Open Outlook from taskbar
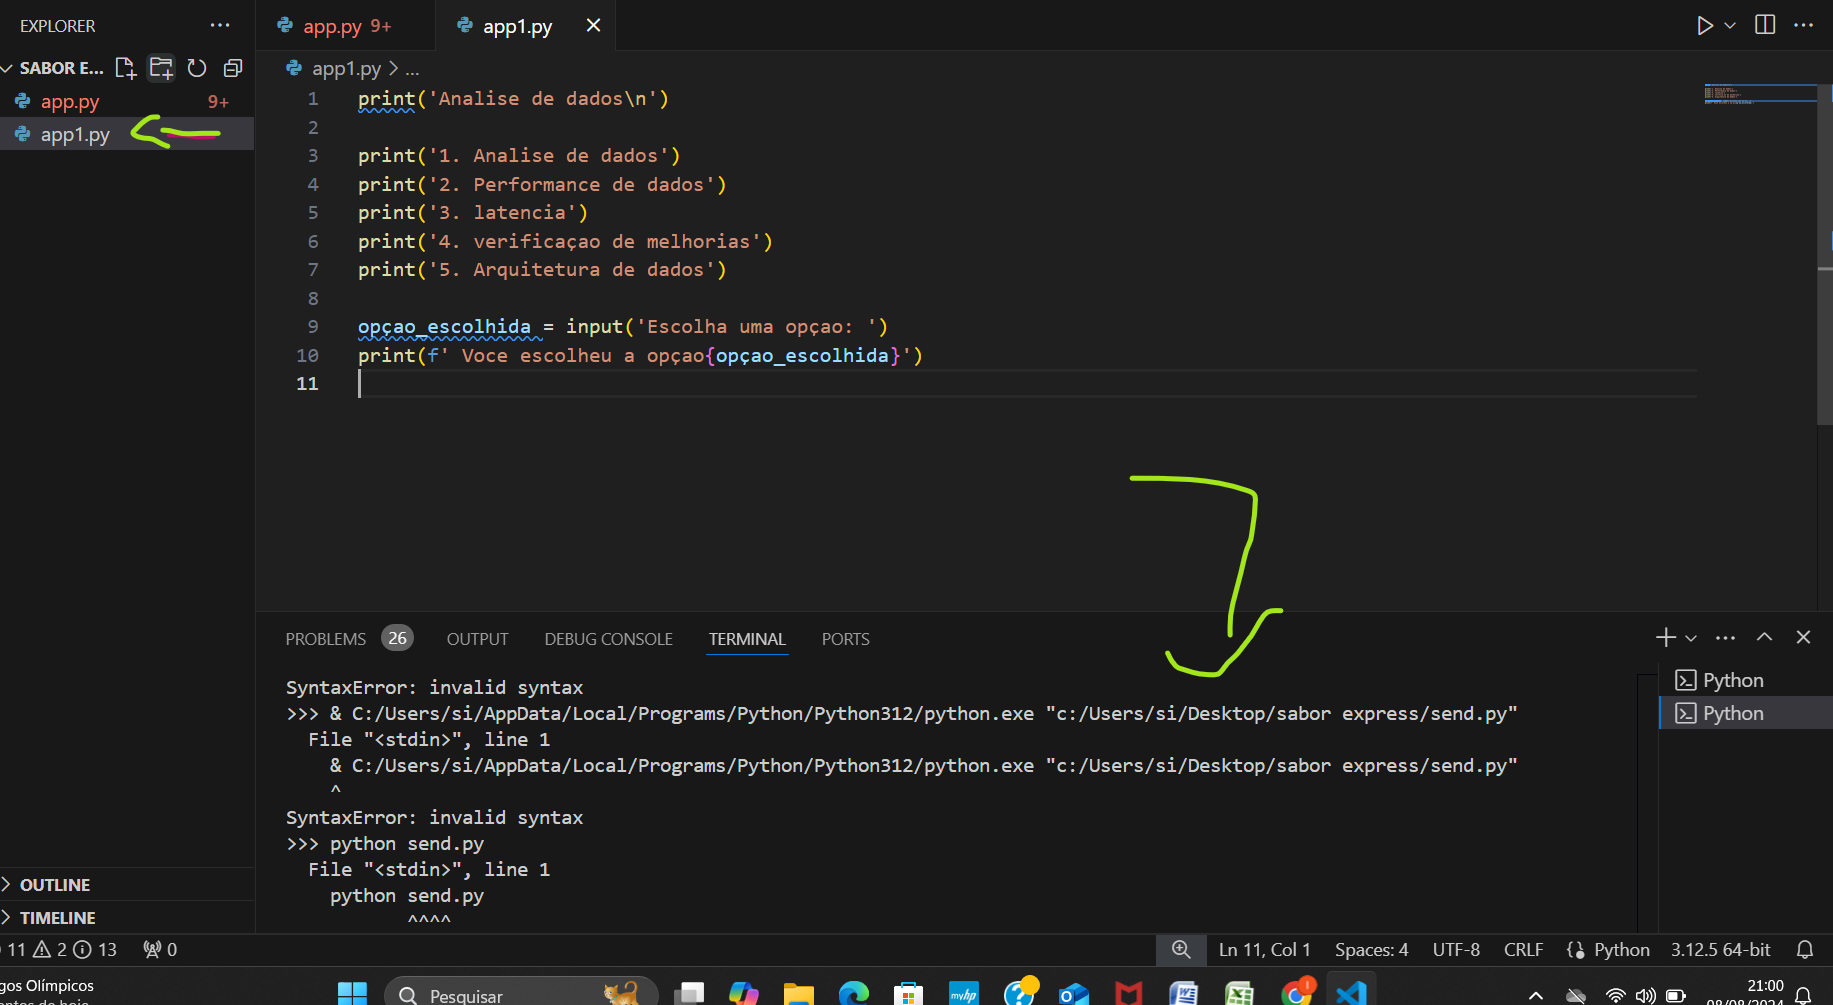The height and width of the screenshot is (1005, 1833). (x=1074, y=993)
